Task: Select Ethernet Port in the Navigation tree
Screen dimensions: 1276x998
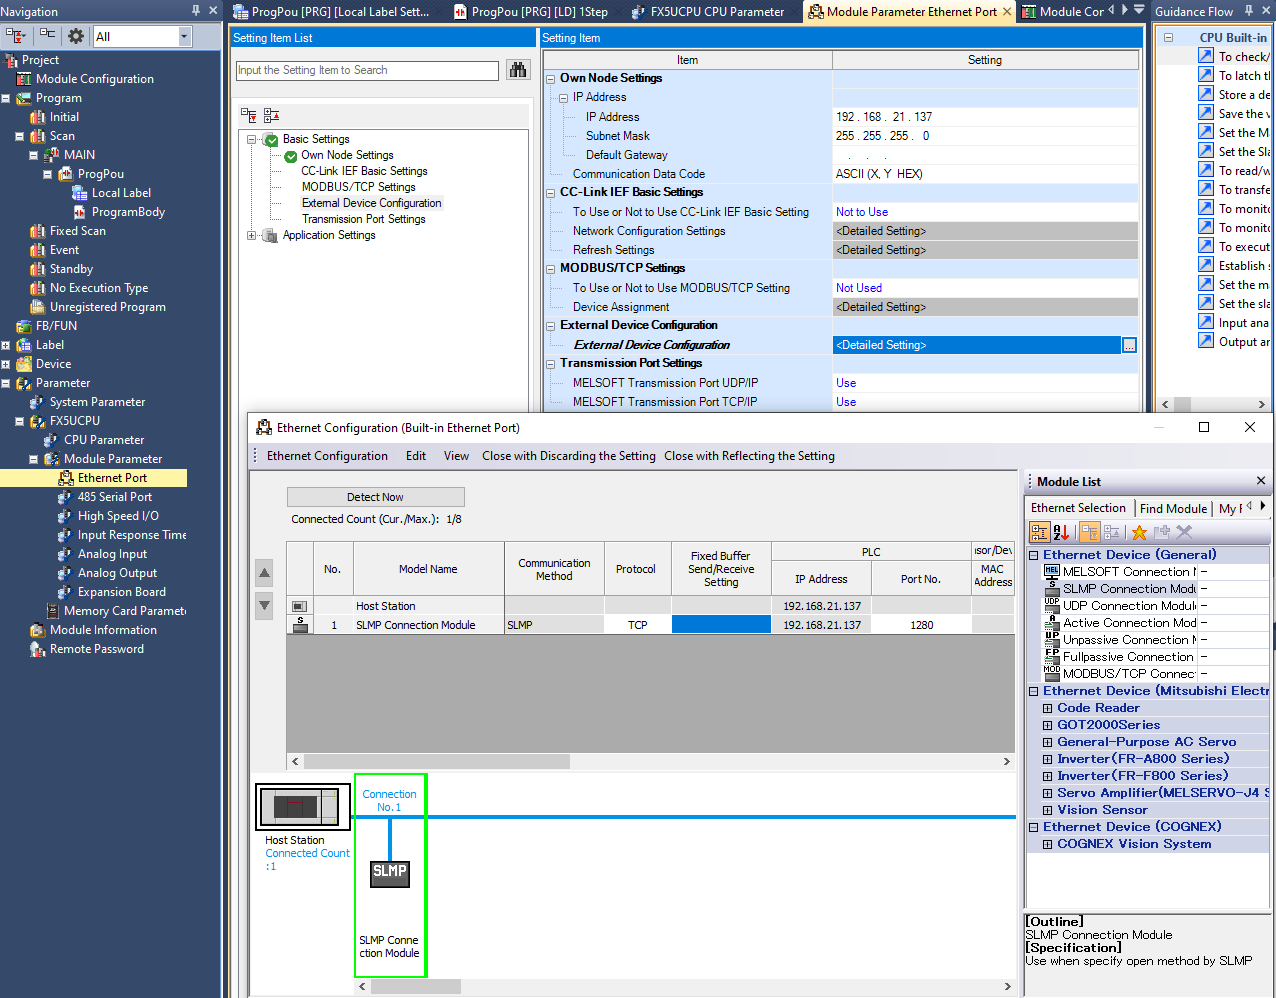Action: tap(112, 478)
